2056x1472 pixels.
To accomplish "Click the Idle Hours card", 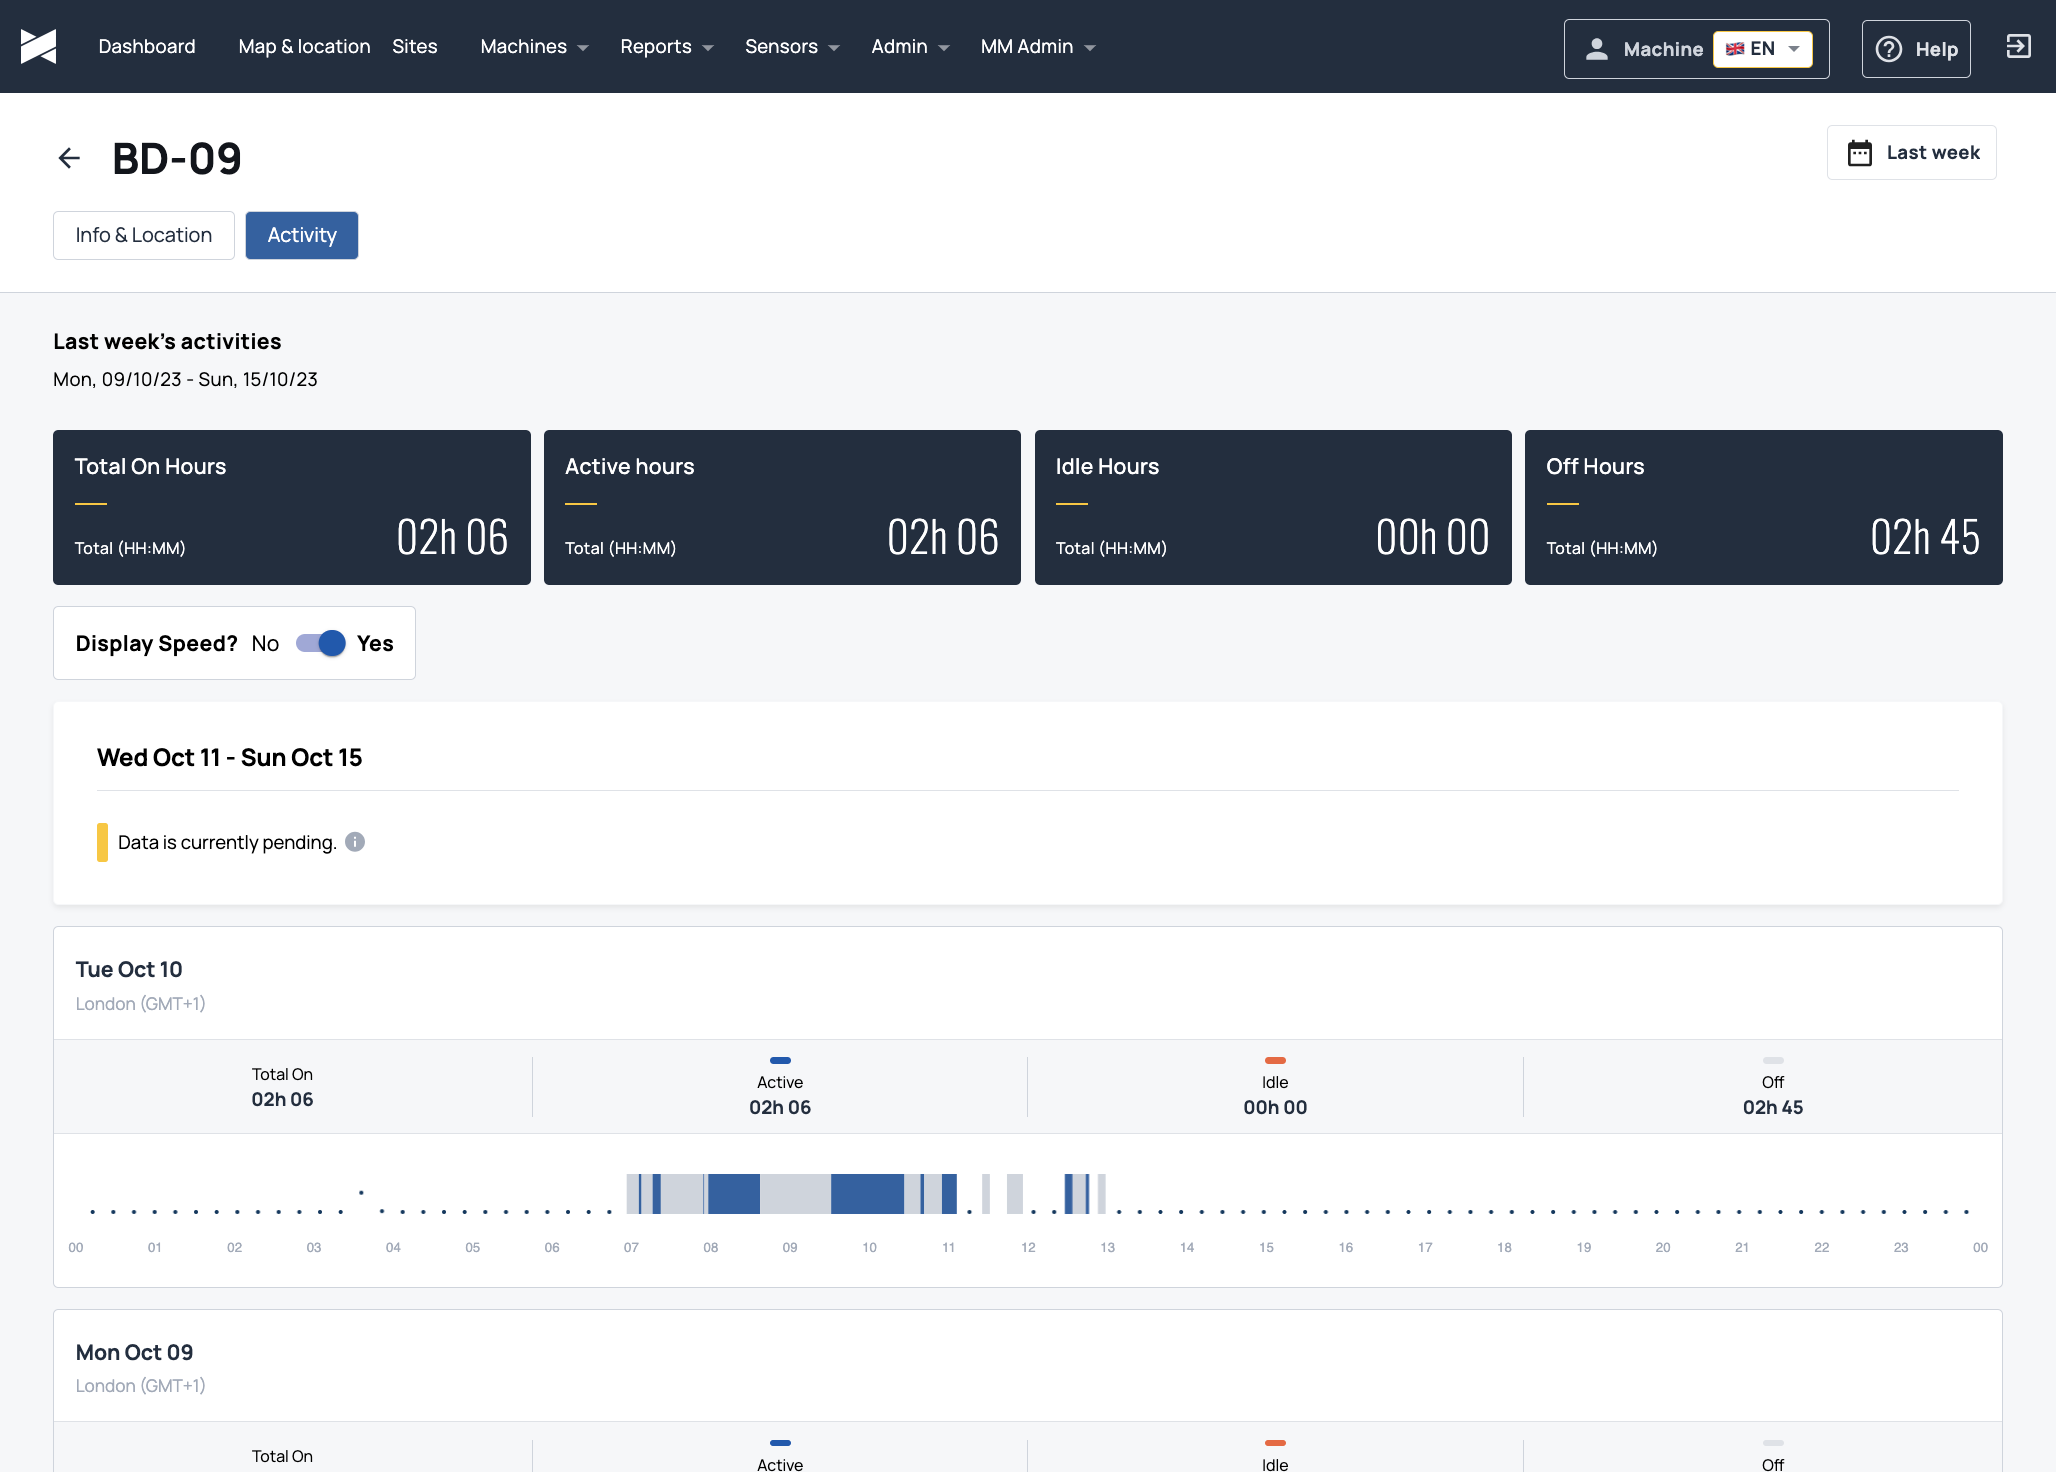I will pos(1273,508).
